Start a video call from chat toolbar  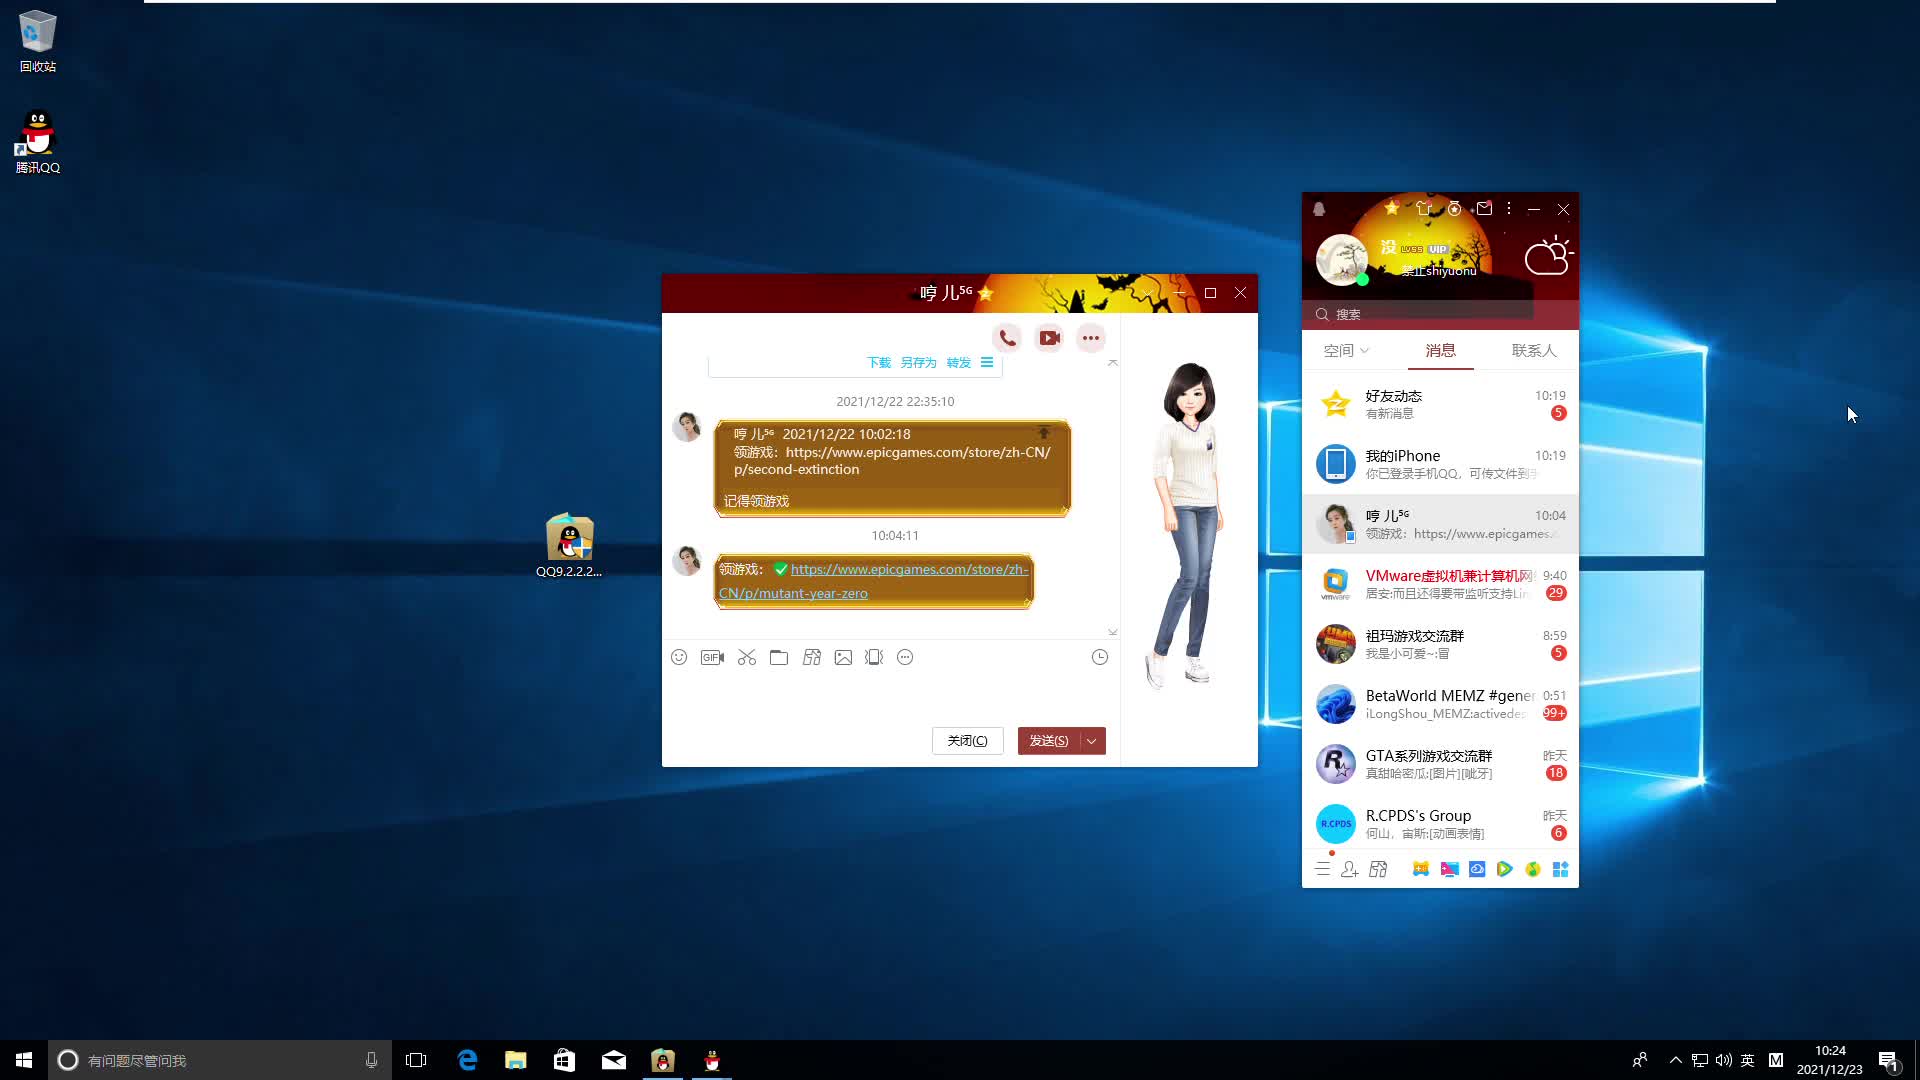pyautogui.click(x=1048, y=338)
